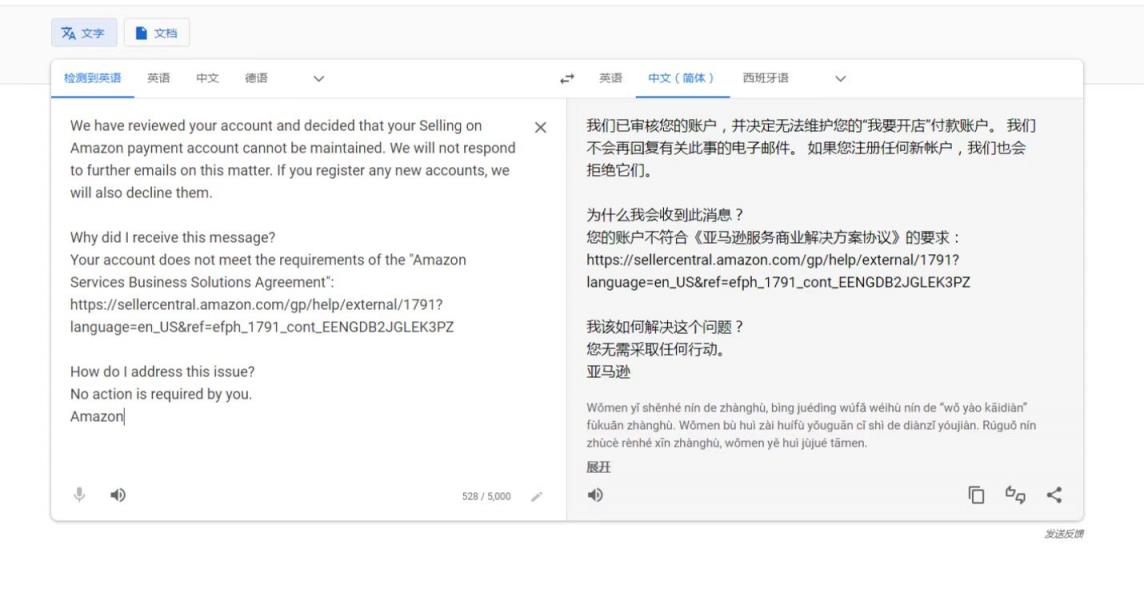Select 德语 as the source language

[258, 77]
